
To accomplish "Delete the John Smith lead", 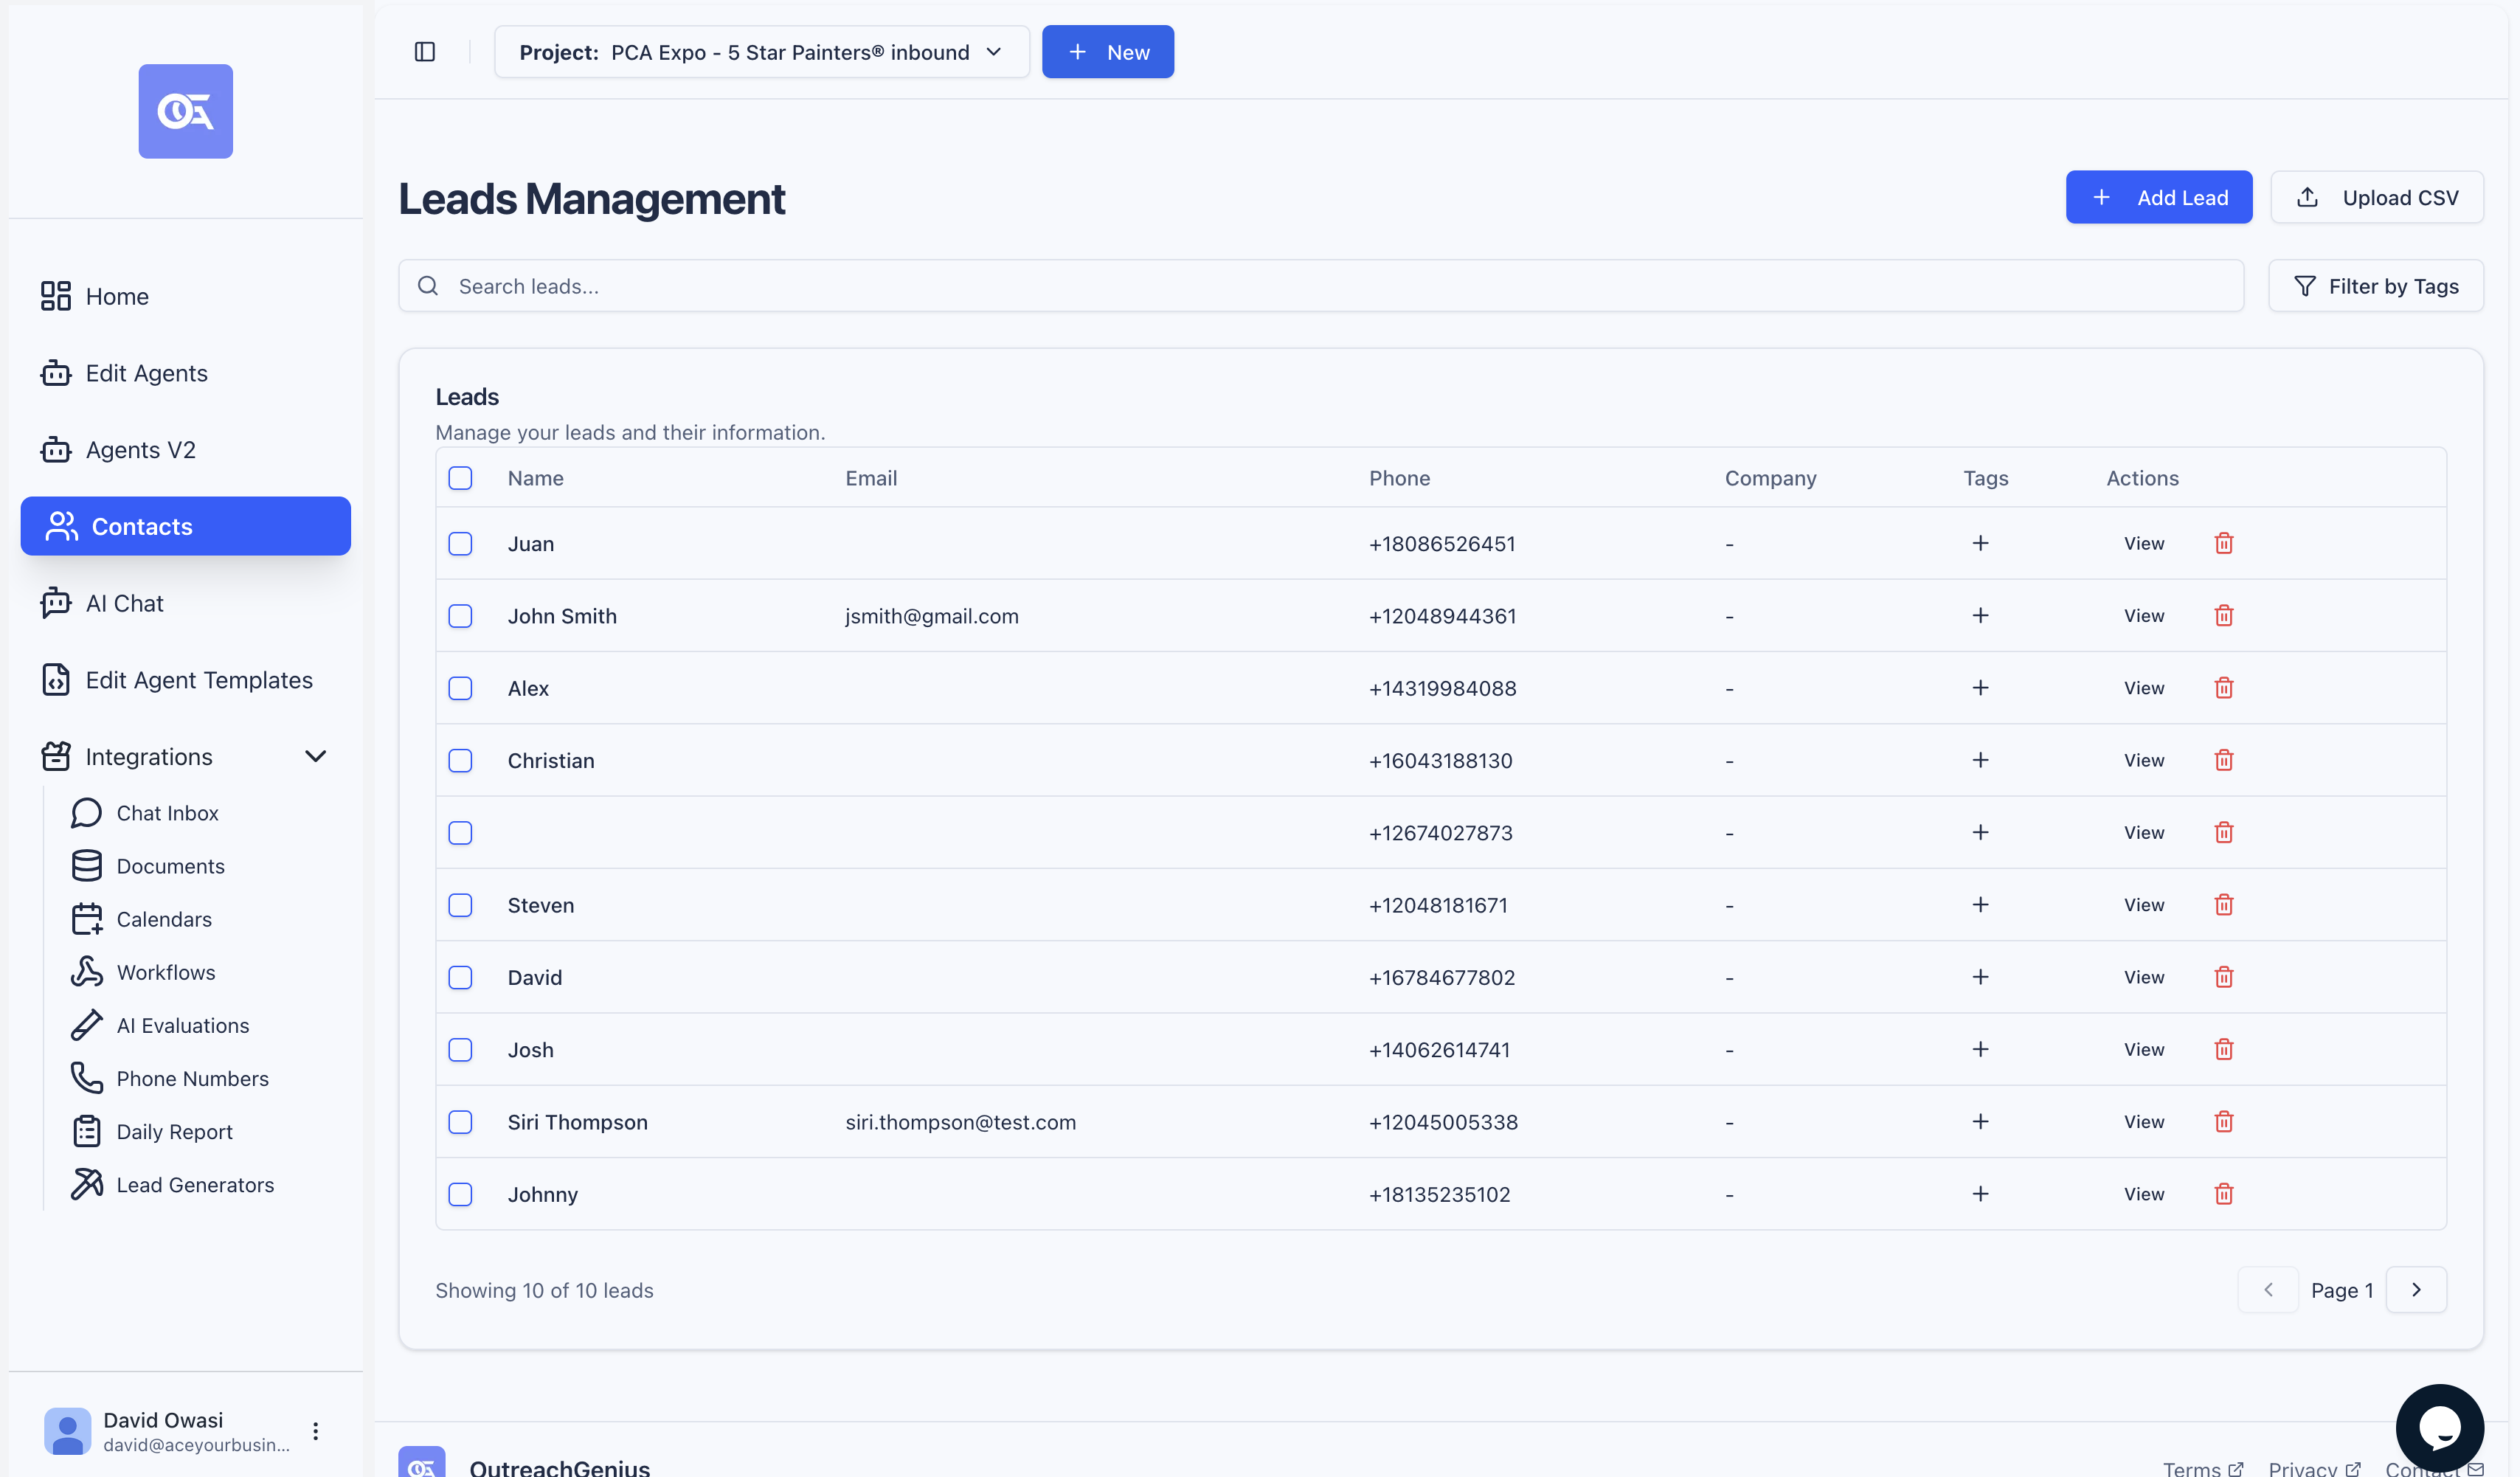I will tap(2223, 616).
